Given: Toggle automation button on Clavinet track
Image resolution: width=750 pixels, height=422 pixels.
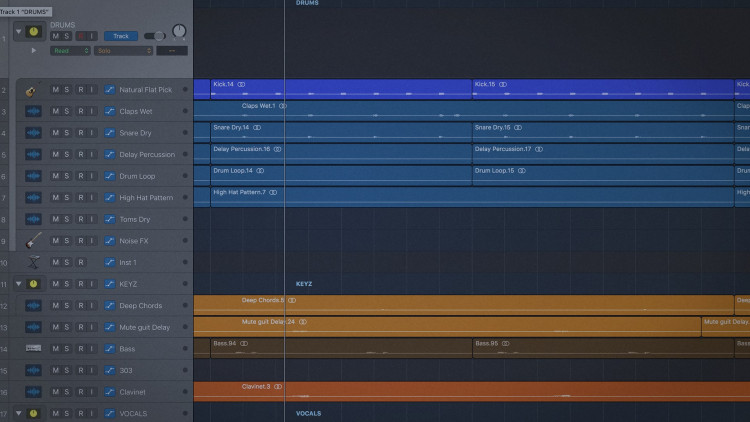Looking at the screenshot, I should (110, 392).
